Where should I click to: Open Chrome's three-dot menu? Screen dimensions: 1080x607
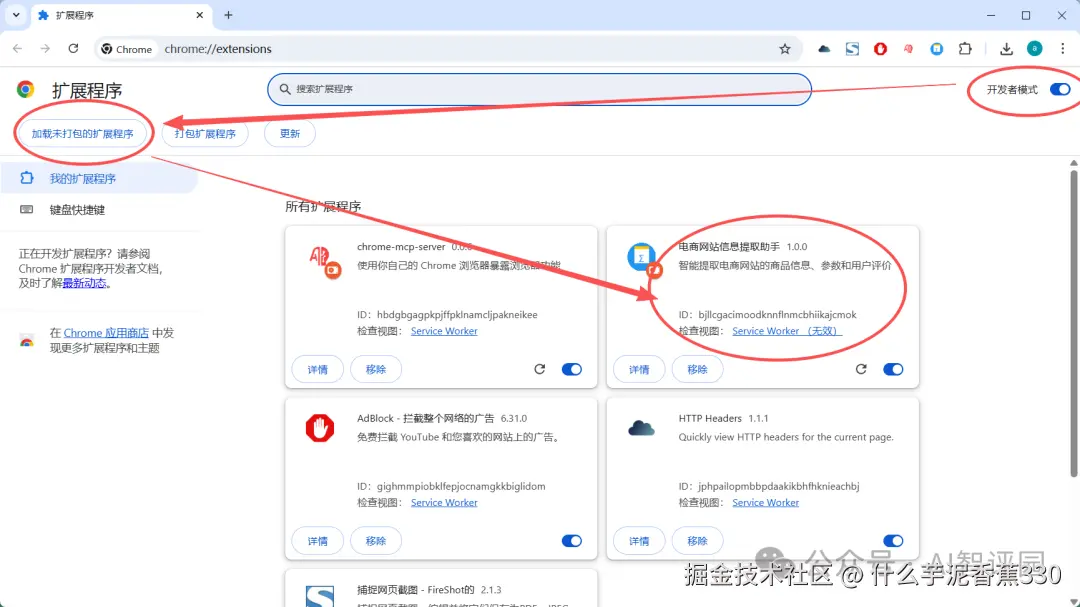click(1062, 48)
